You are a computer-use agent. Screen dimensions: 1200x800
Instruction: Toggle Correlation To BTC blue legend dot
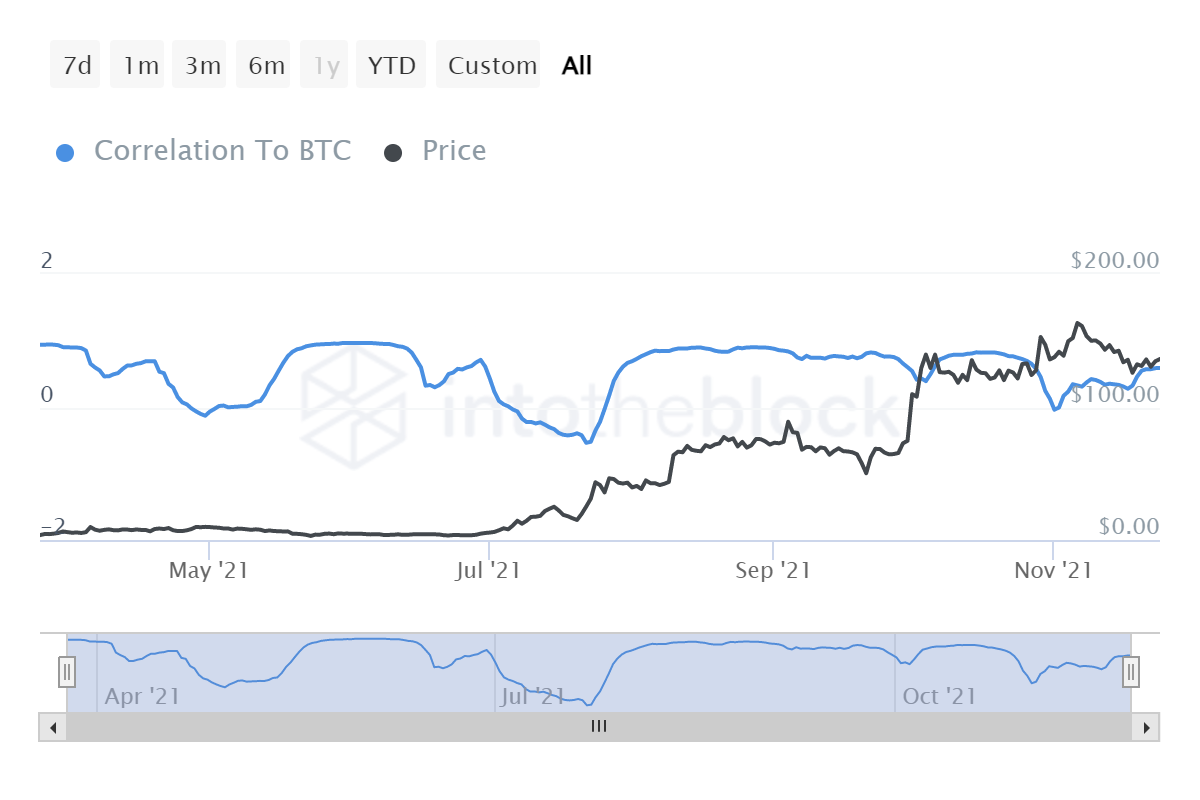click(x=64, y=152)
